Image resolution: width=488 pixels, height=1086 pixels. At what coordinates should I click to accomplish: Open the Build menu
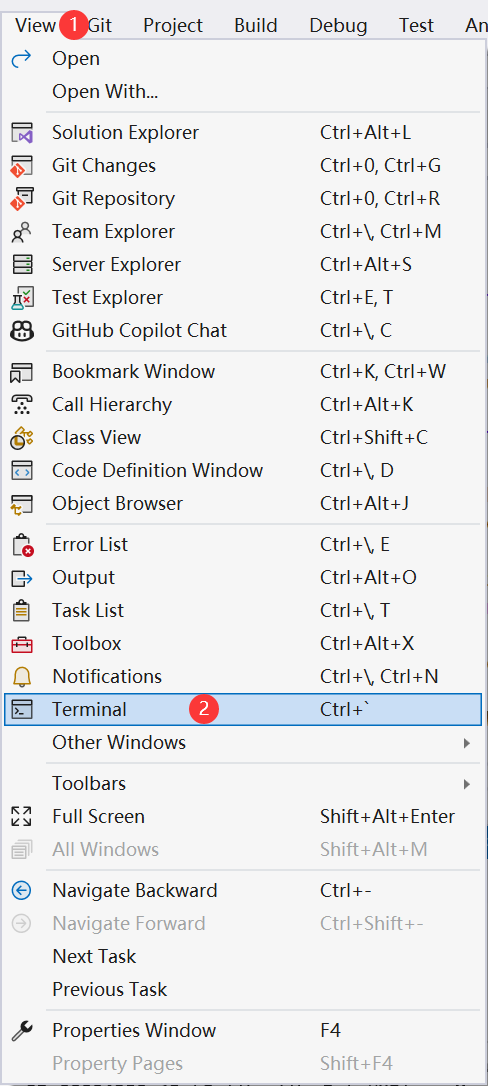point(256,26)
